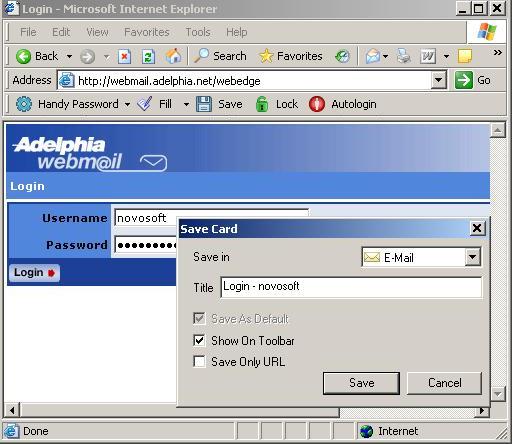512x444 pixels.
Task: Enable Save Only URL checkbox
Action: tap(199, 362)
